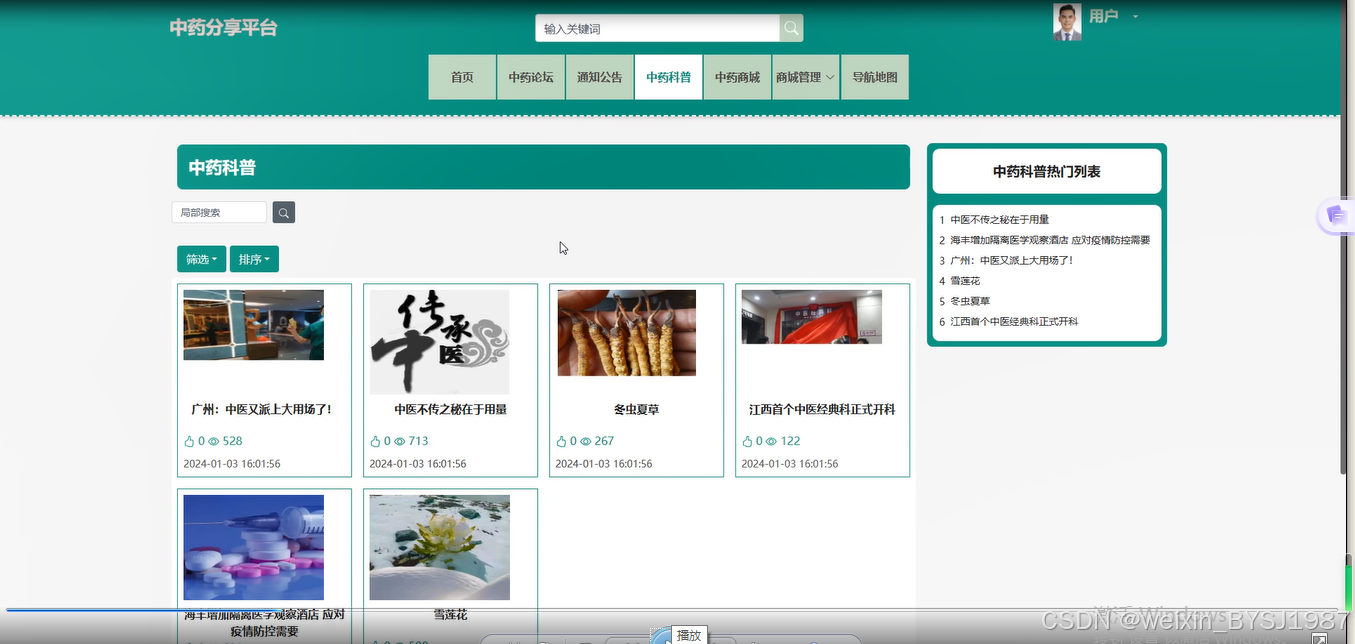
Task: Open the 传承中医 calligraphy thumbnail
Action: (x=440, y=342)
